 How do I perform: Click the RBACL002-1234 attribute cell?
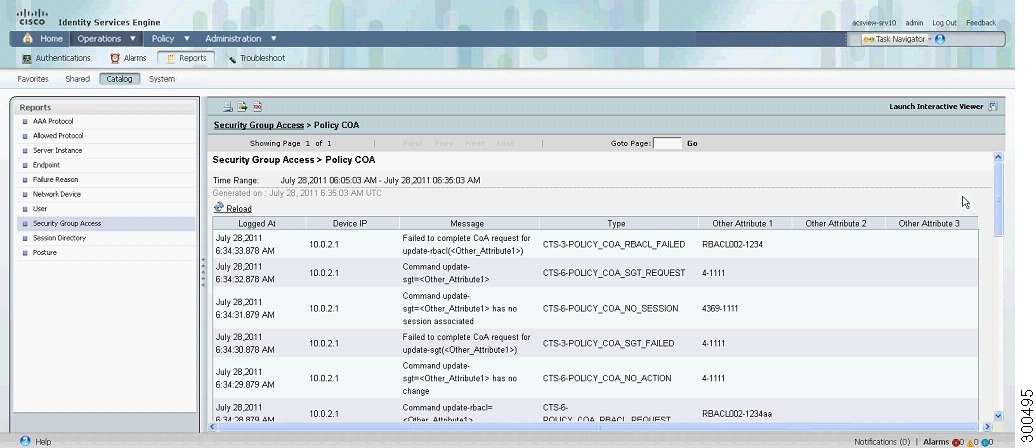pyautogui.click(x=732, y=245)
